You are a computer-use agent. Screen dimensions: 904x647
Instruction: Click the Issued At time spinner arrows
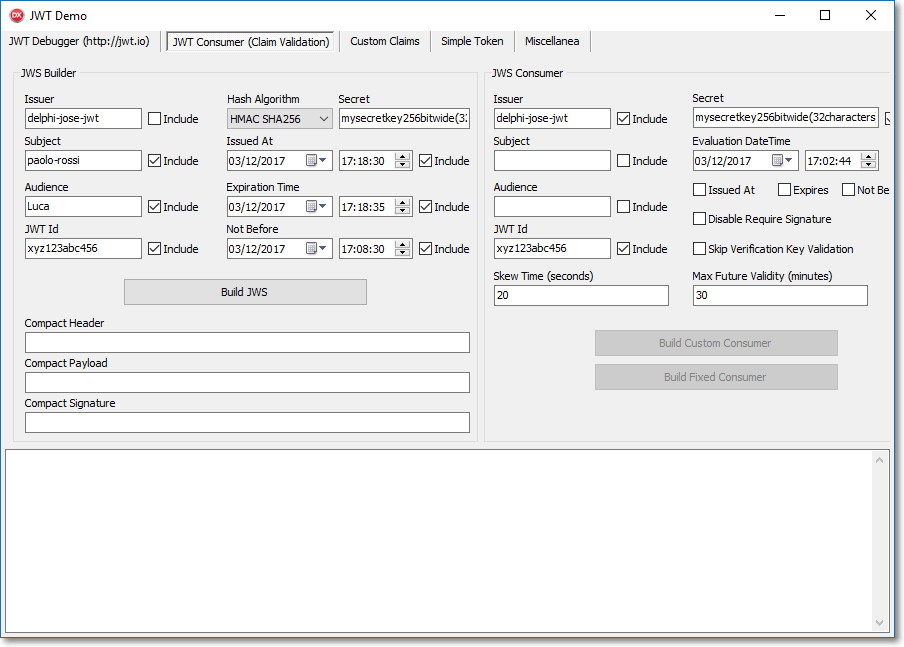click(403, 161)
